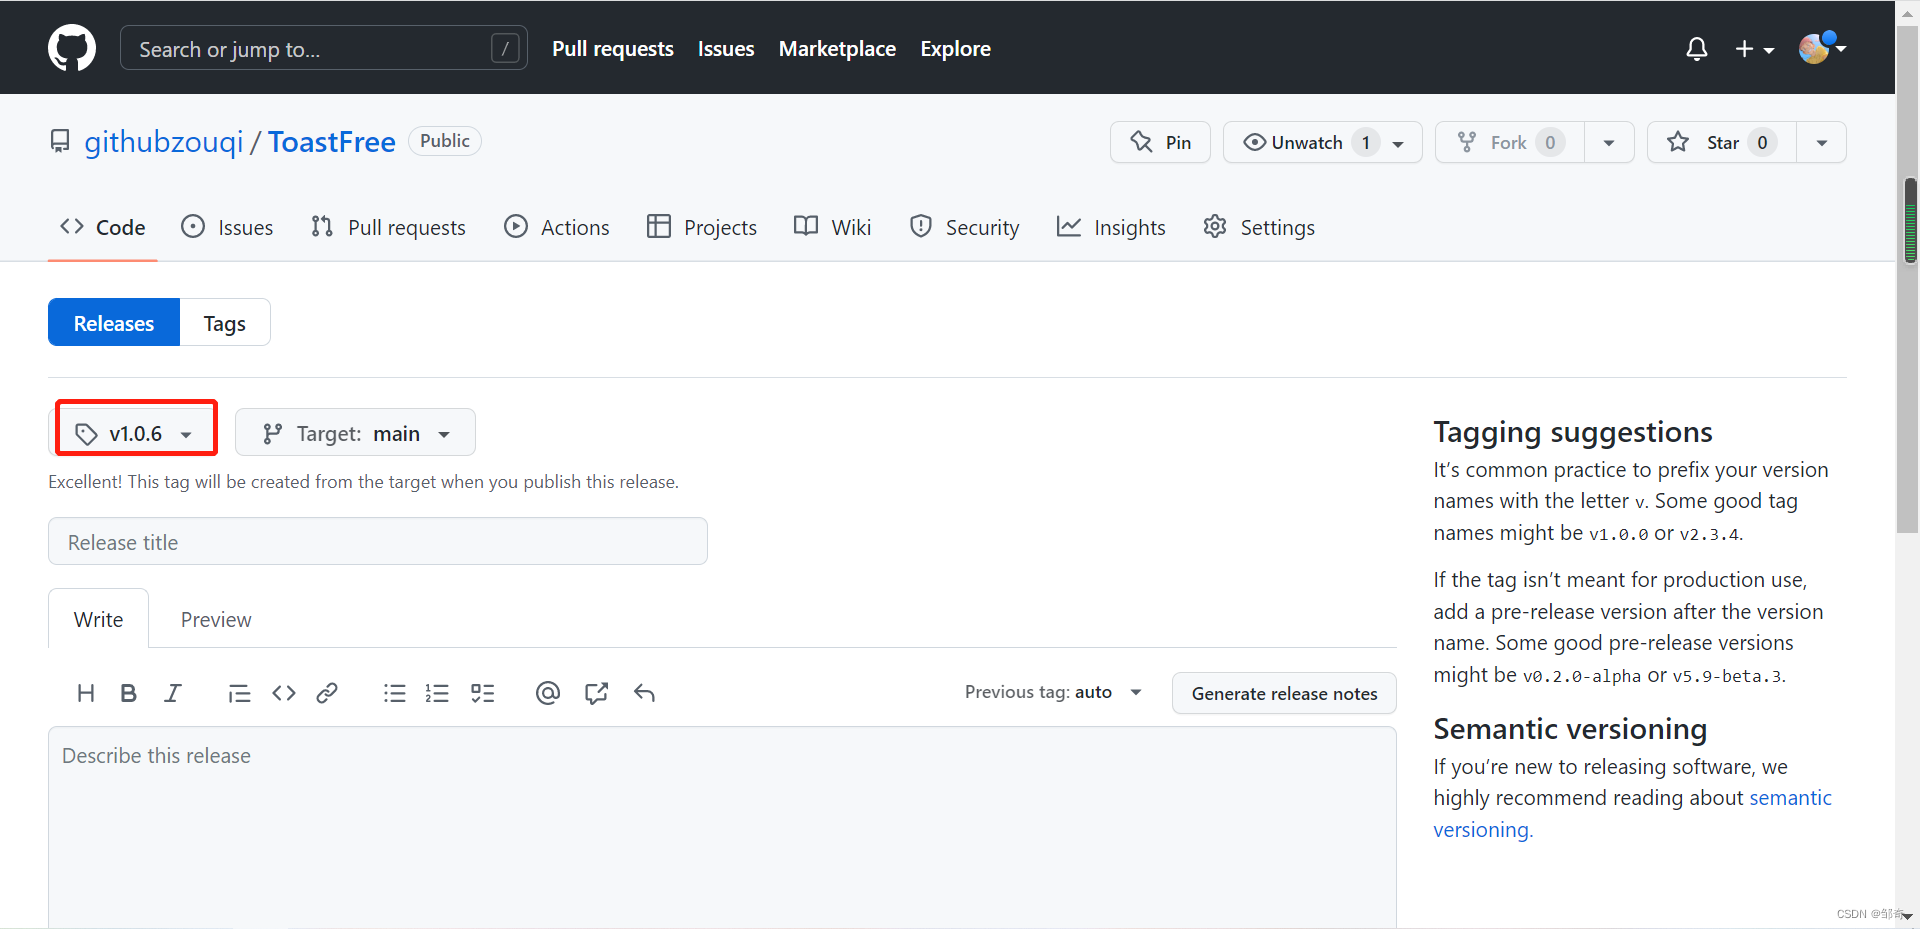Viewport: 1920px width, 929px height.
Task: Insert a link
Action: pyautogui.click(x=327, y=693)
